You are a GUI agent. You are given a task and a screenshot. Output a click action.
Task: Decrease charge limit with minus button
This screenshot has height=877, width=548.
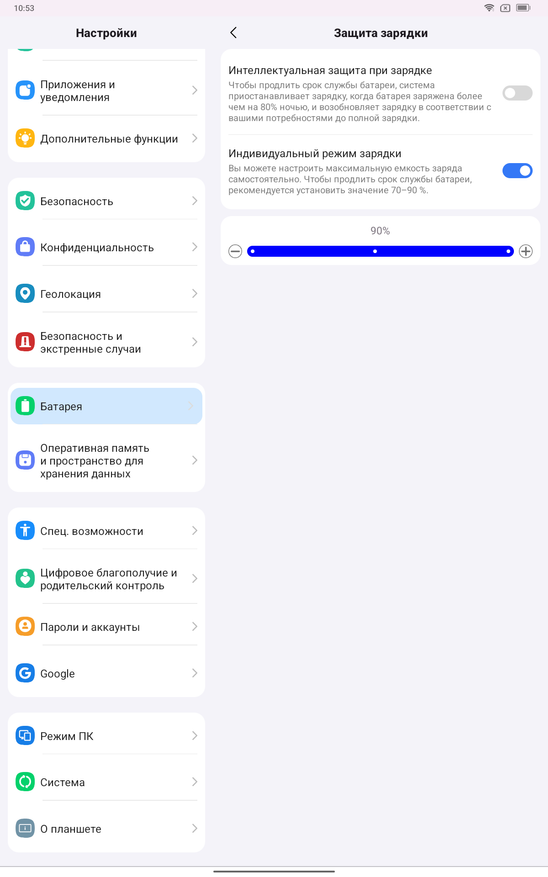[235, 251]
